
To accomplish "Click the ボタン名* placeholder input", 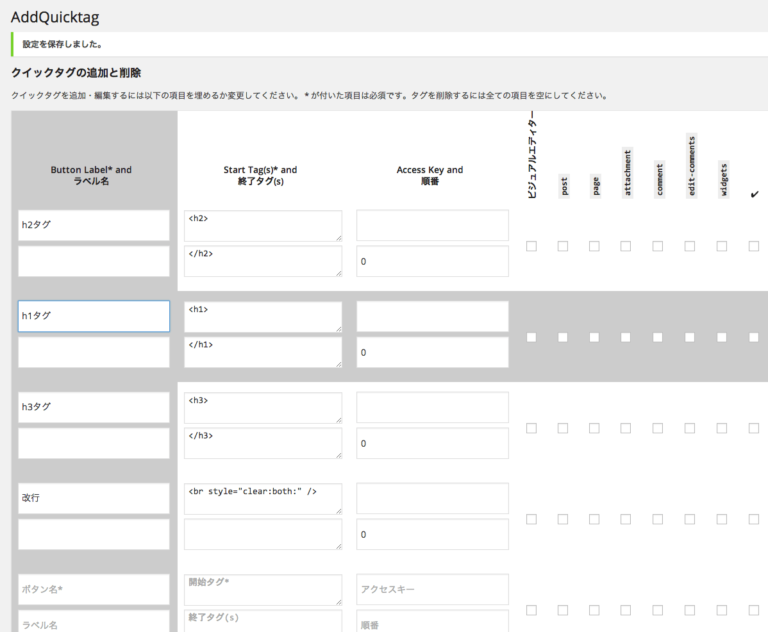I will [94, 589].
